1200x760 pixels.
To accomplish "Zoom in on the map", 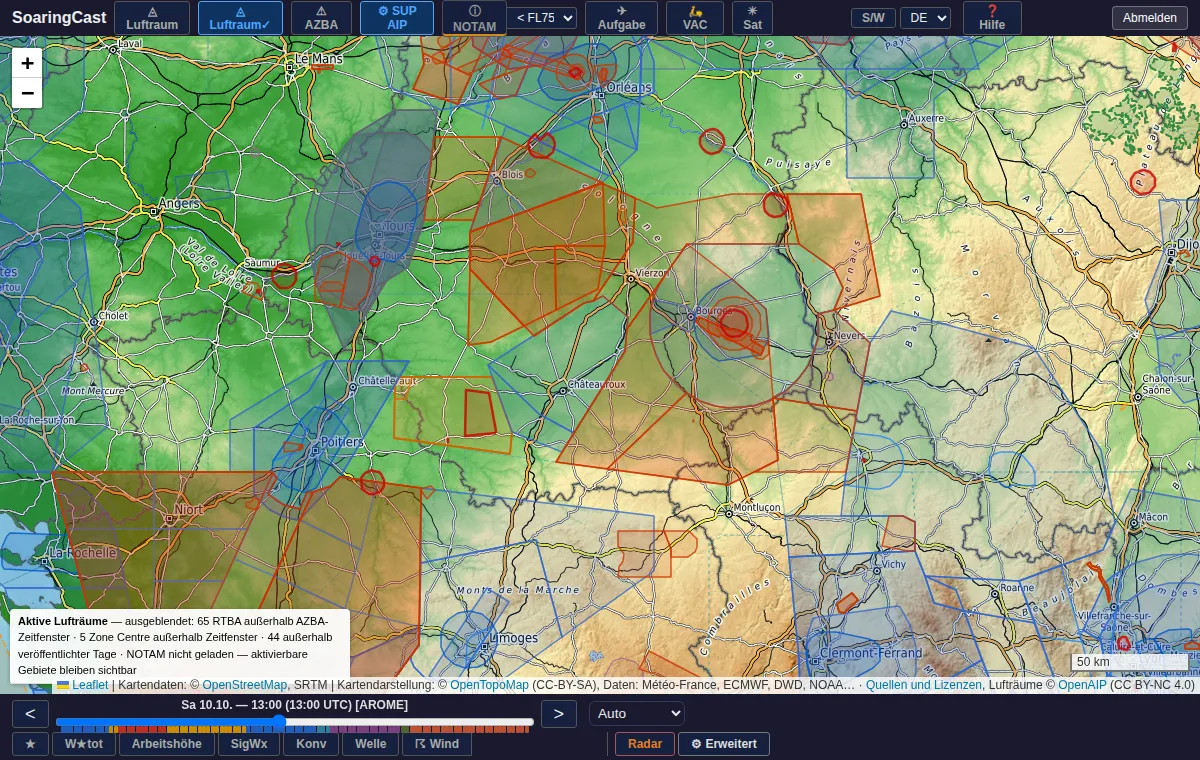I will tap(27, 63).
